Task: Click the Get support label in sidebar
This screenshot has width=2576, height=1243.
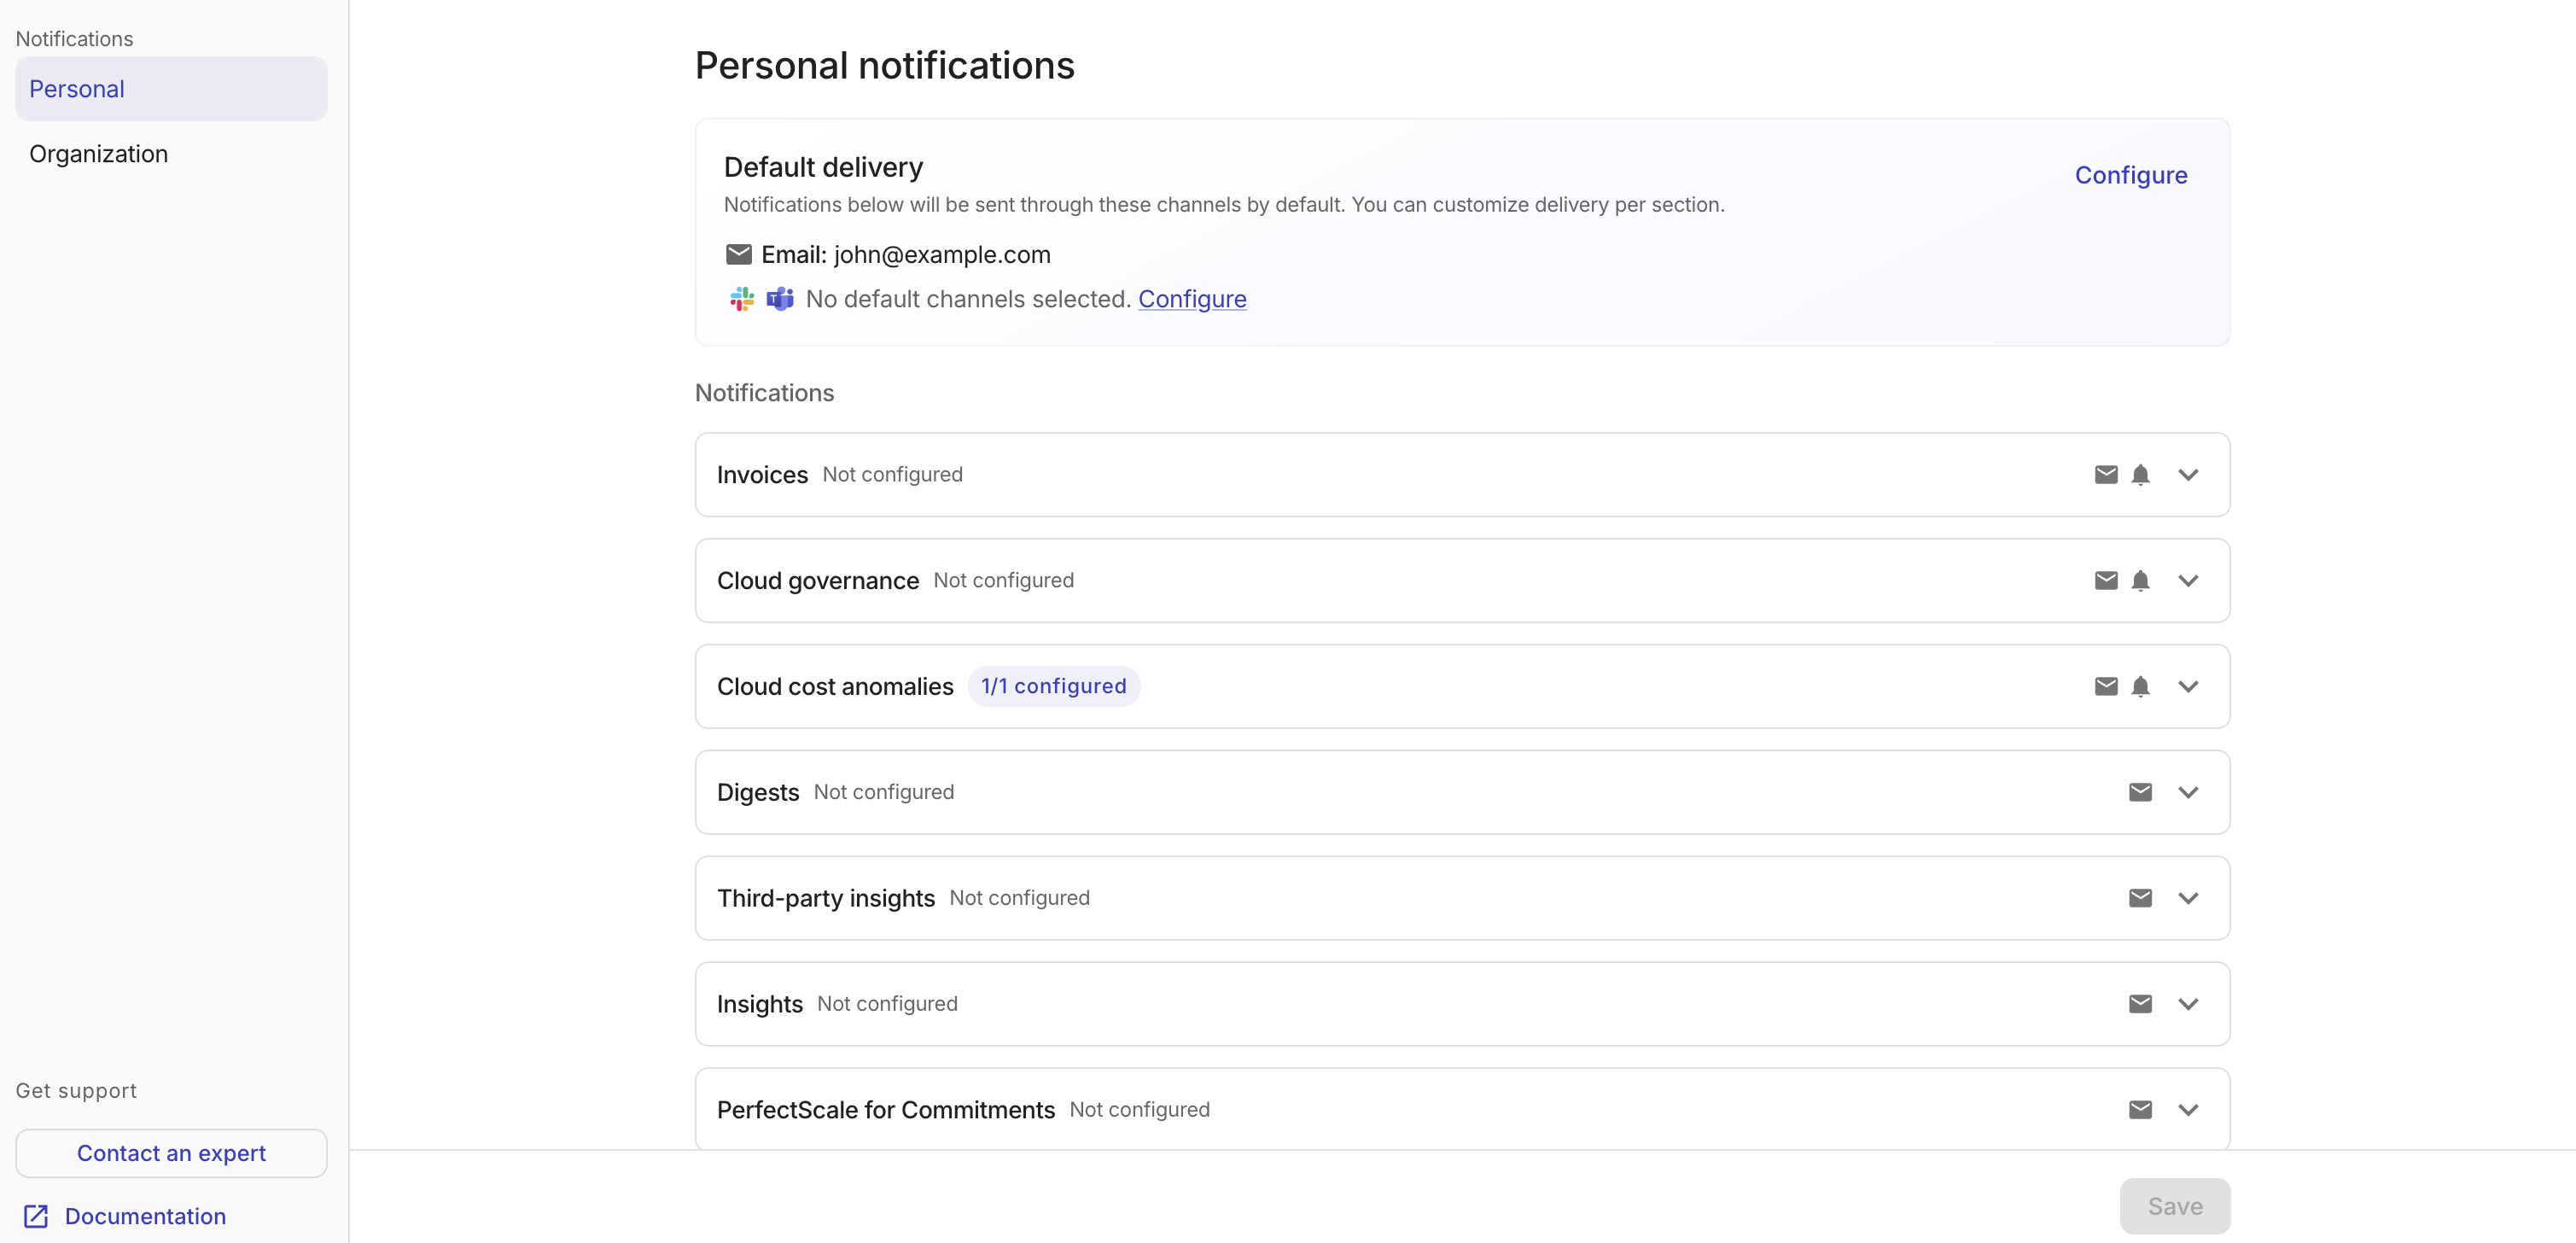Action: [x=76, y=1091]
